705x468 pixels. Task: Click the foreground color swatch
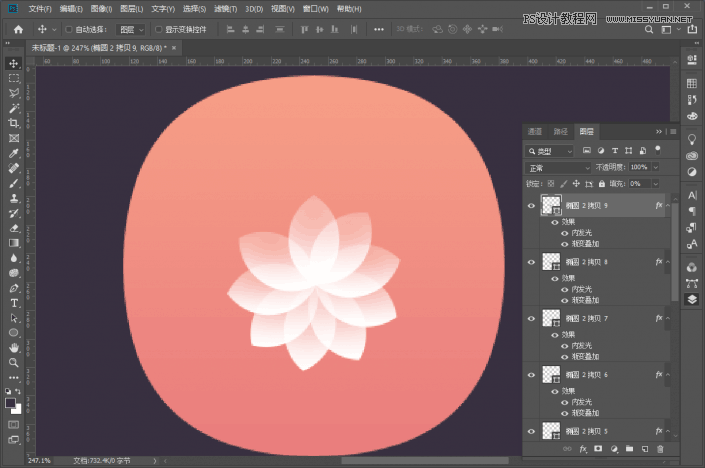click(10, 403)
